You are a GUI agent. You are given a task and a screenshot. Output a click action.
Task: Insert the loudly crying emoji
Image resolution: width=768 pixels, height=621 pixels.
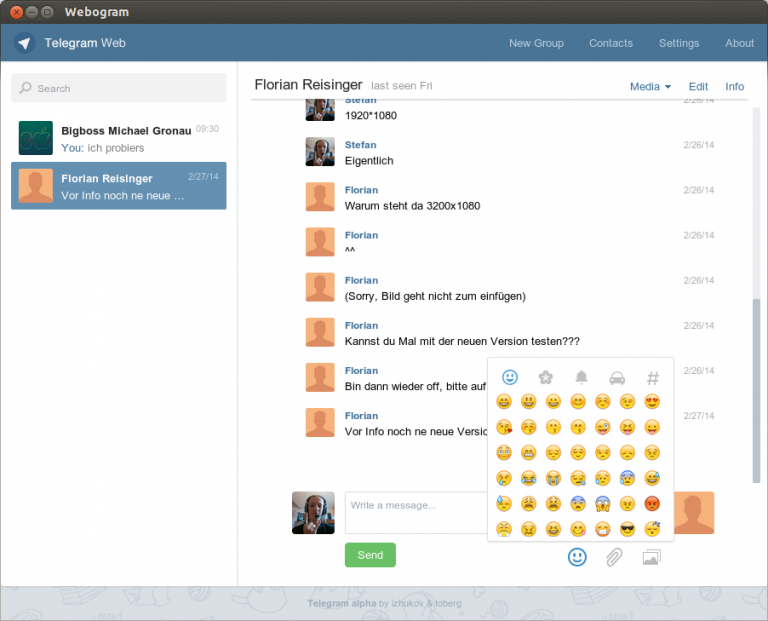click(x=553, y=478)
